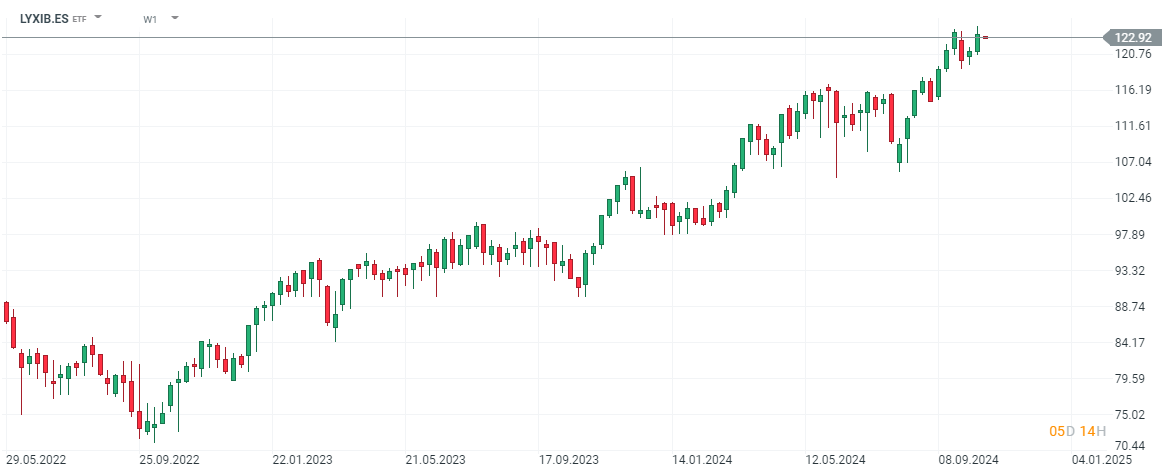
Task: Click the 08.09.2024 date axis label
Action: (968, 459)
